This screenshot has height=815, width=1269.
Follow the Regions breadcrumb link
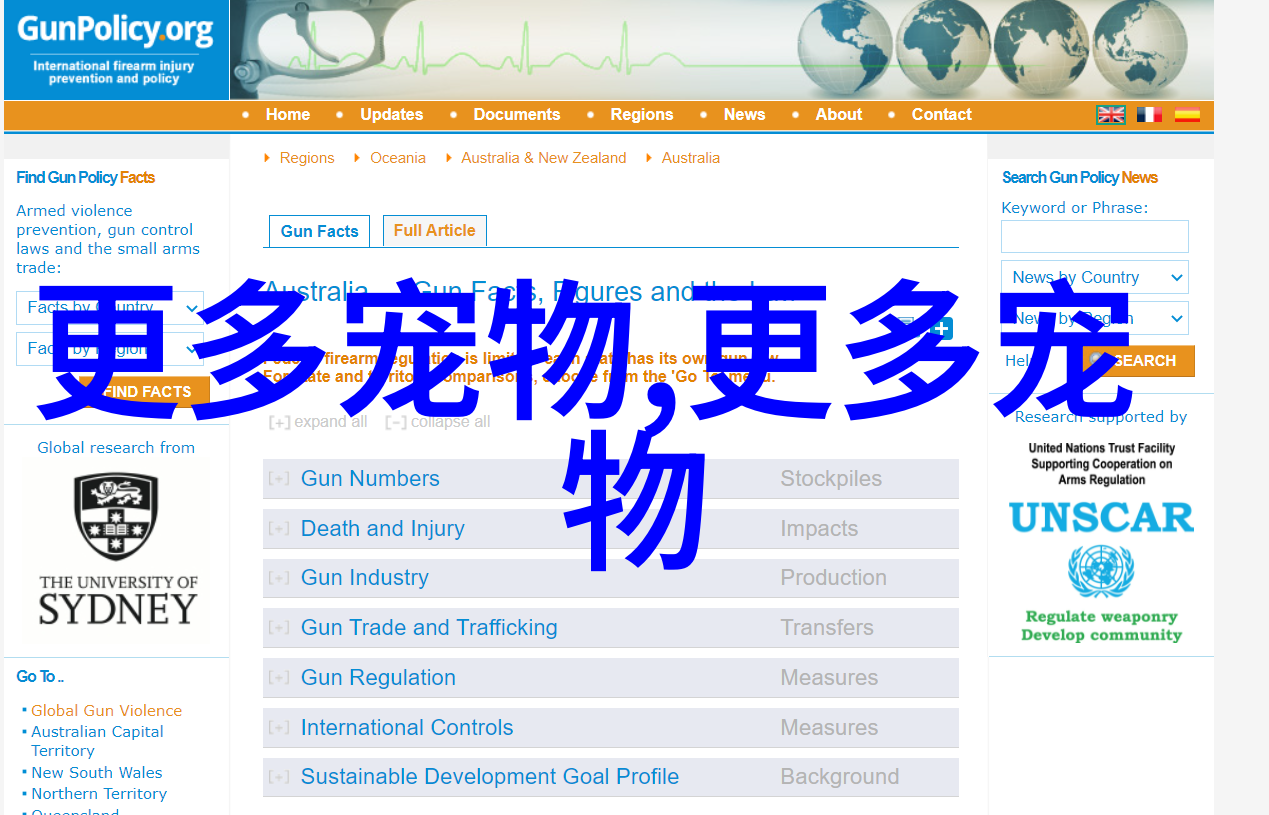pyautogui.click(x=307, y=158)
